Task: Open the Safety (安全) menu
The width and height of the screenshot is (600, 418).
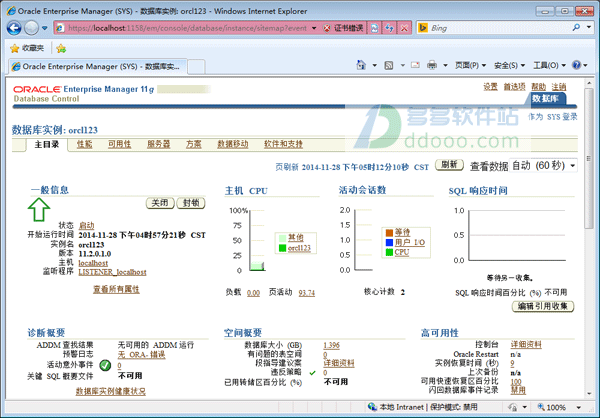Action: click(509, 65)
